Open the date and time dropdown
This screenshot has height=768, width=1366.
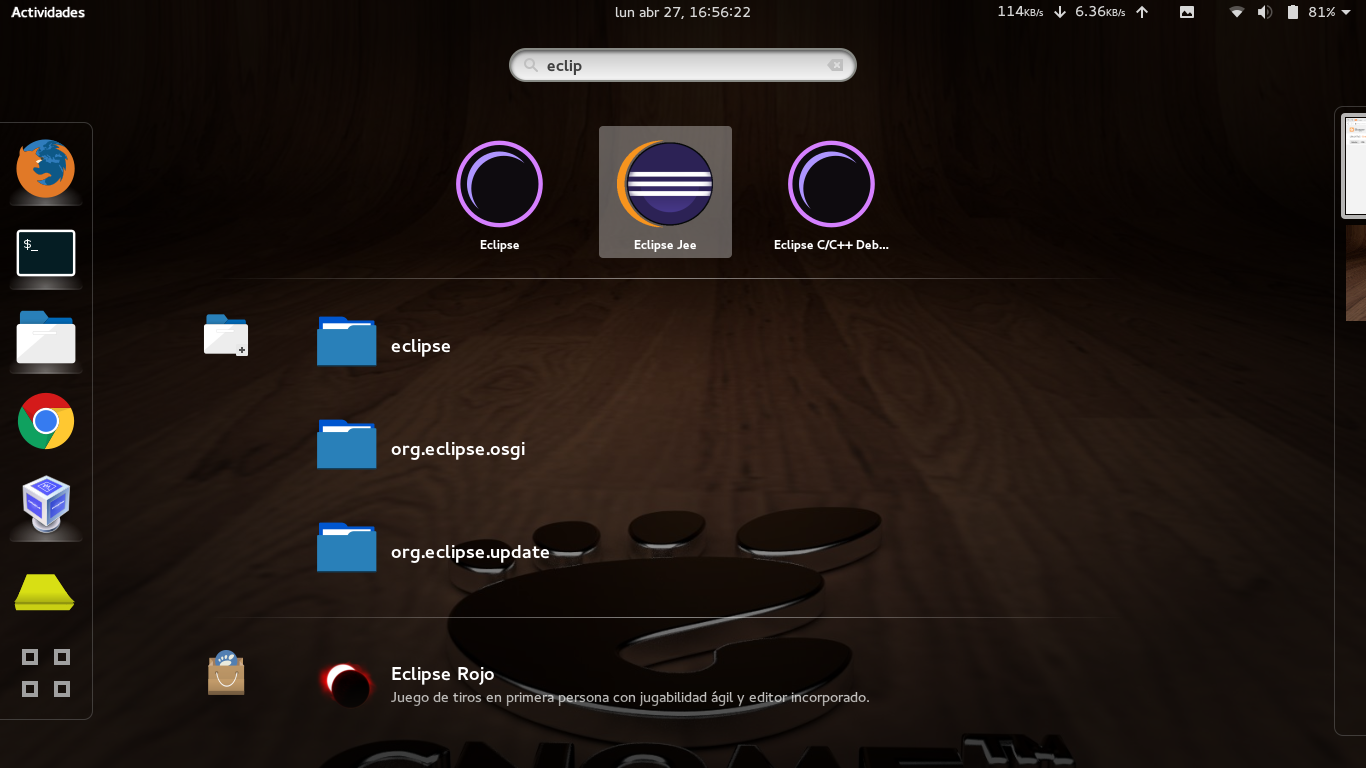(x=683, y=12)
